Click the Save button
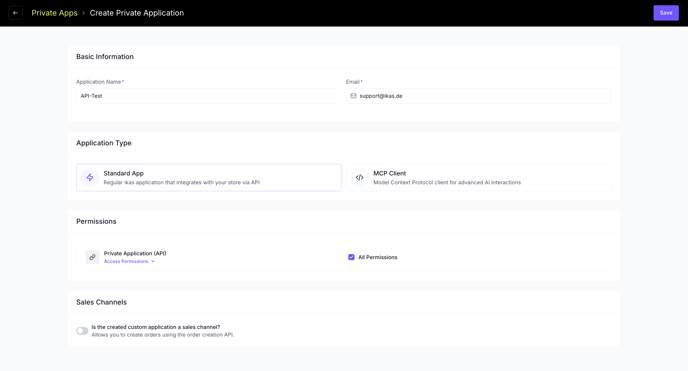 pyautogui.click(x=666, y=13)
